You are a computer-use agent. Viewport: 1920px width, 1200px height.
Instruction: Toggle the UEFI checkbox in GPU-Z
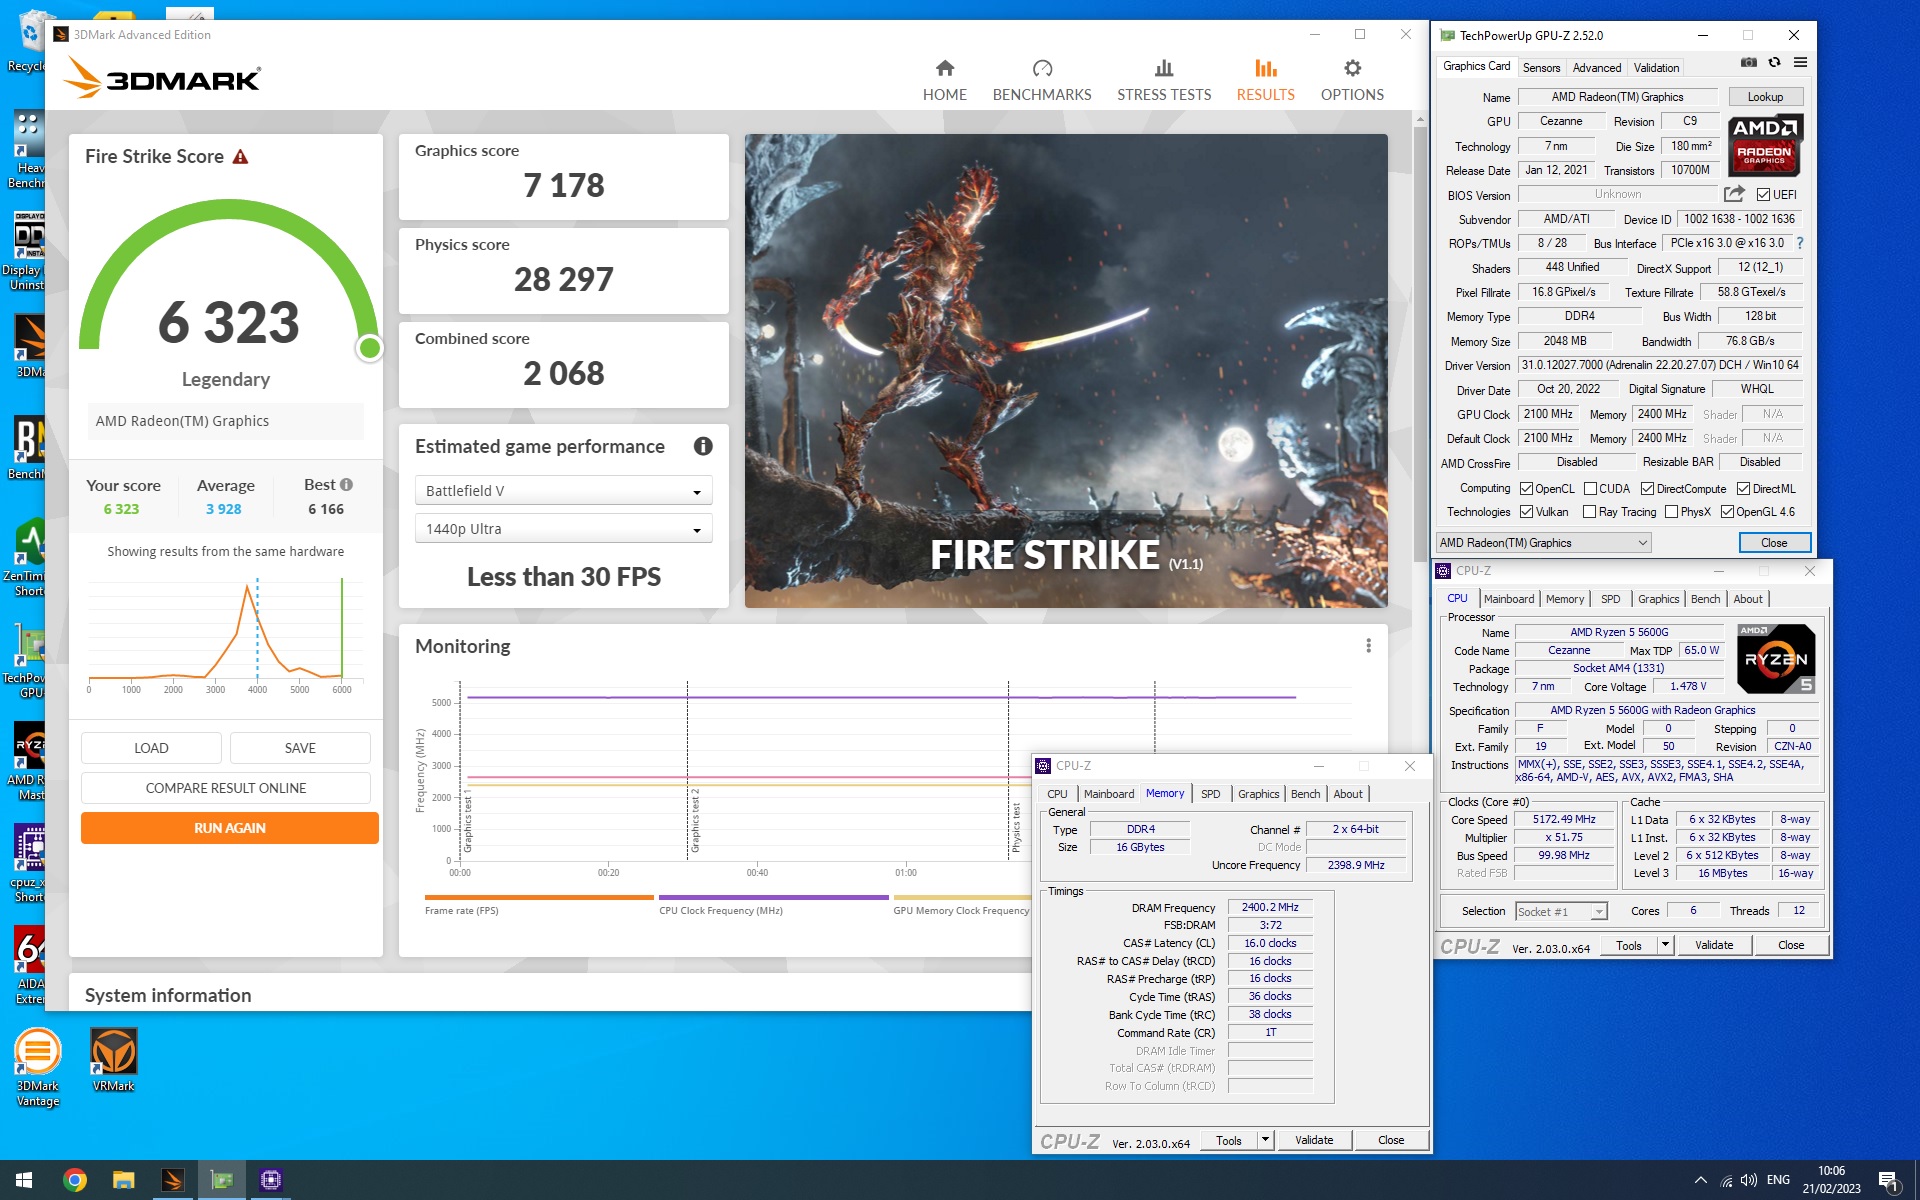(1763, 195)
